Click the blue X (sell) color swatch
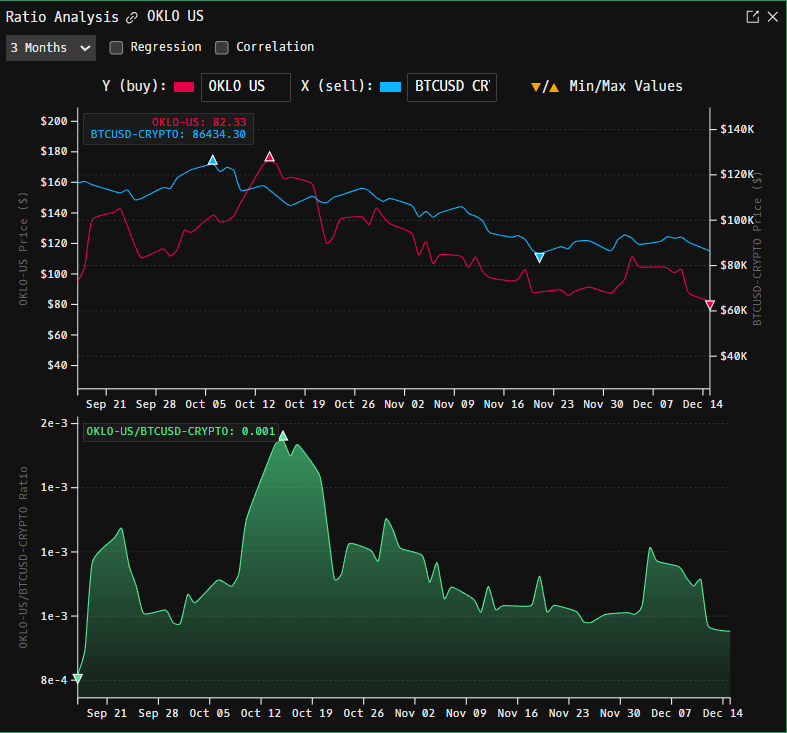This screenshot has height=733, width=787. 390,87
